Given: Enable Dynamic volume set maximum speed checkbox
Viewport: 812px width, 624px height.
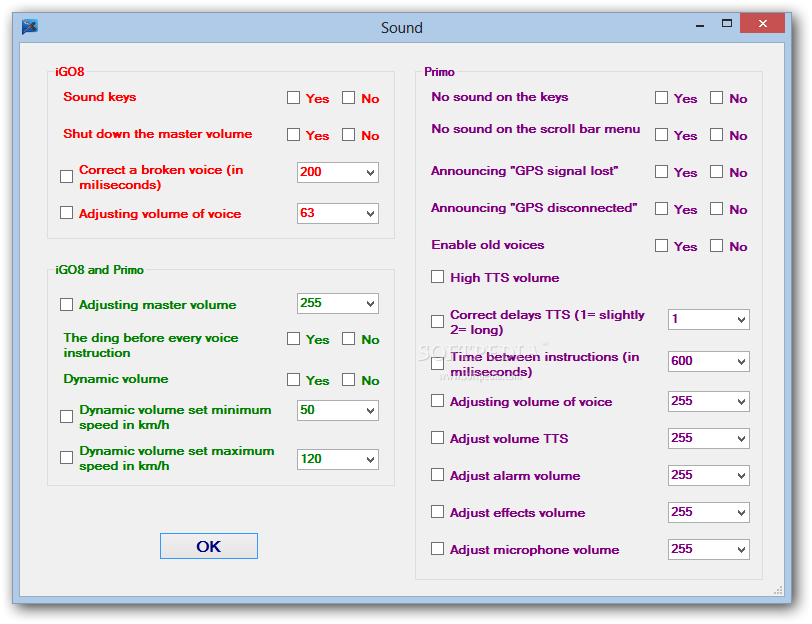Looking at the screenshot, I should click(66, 458).
